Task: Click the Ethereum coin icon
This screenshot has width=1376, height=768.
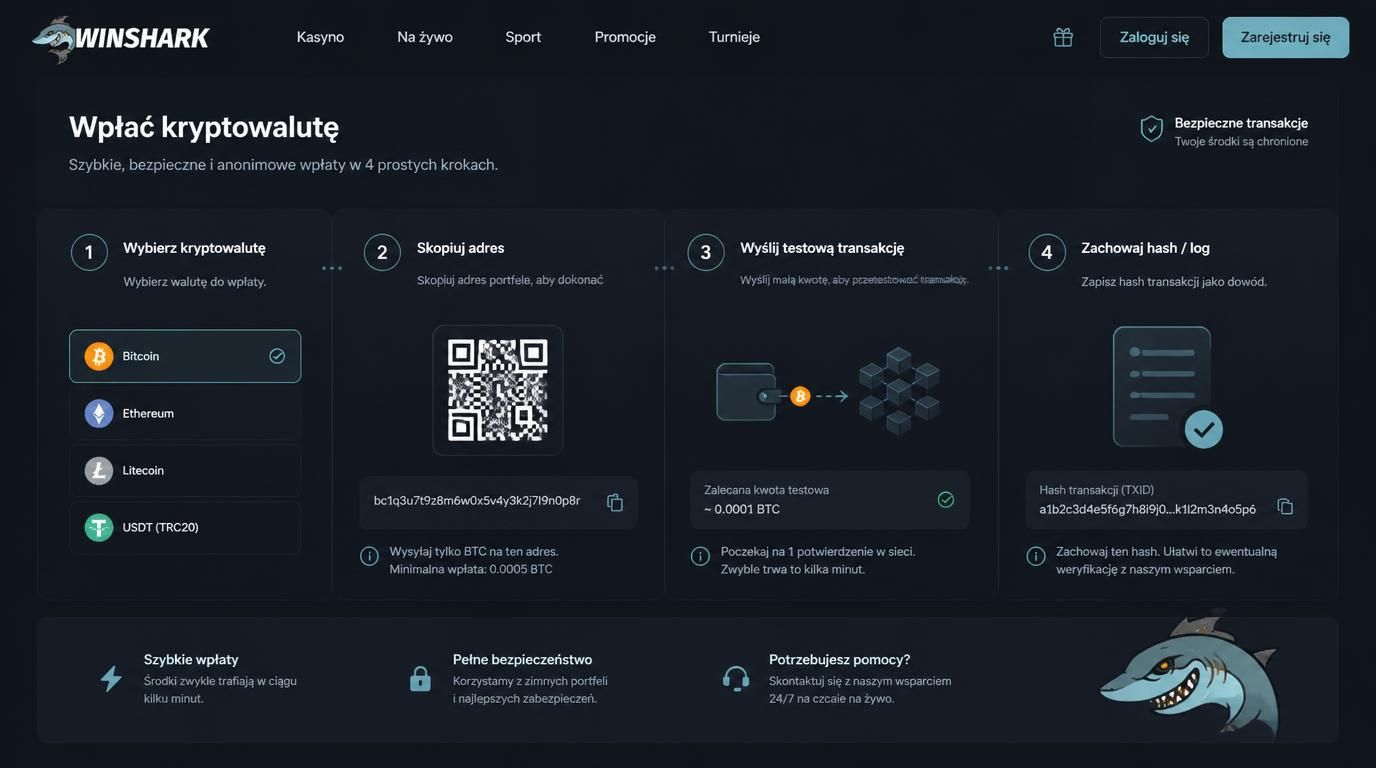Action: pyautogui.click(x=99, y=413)
